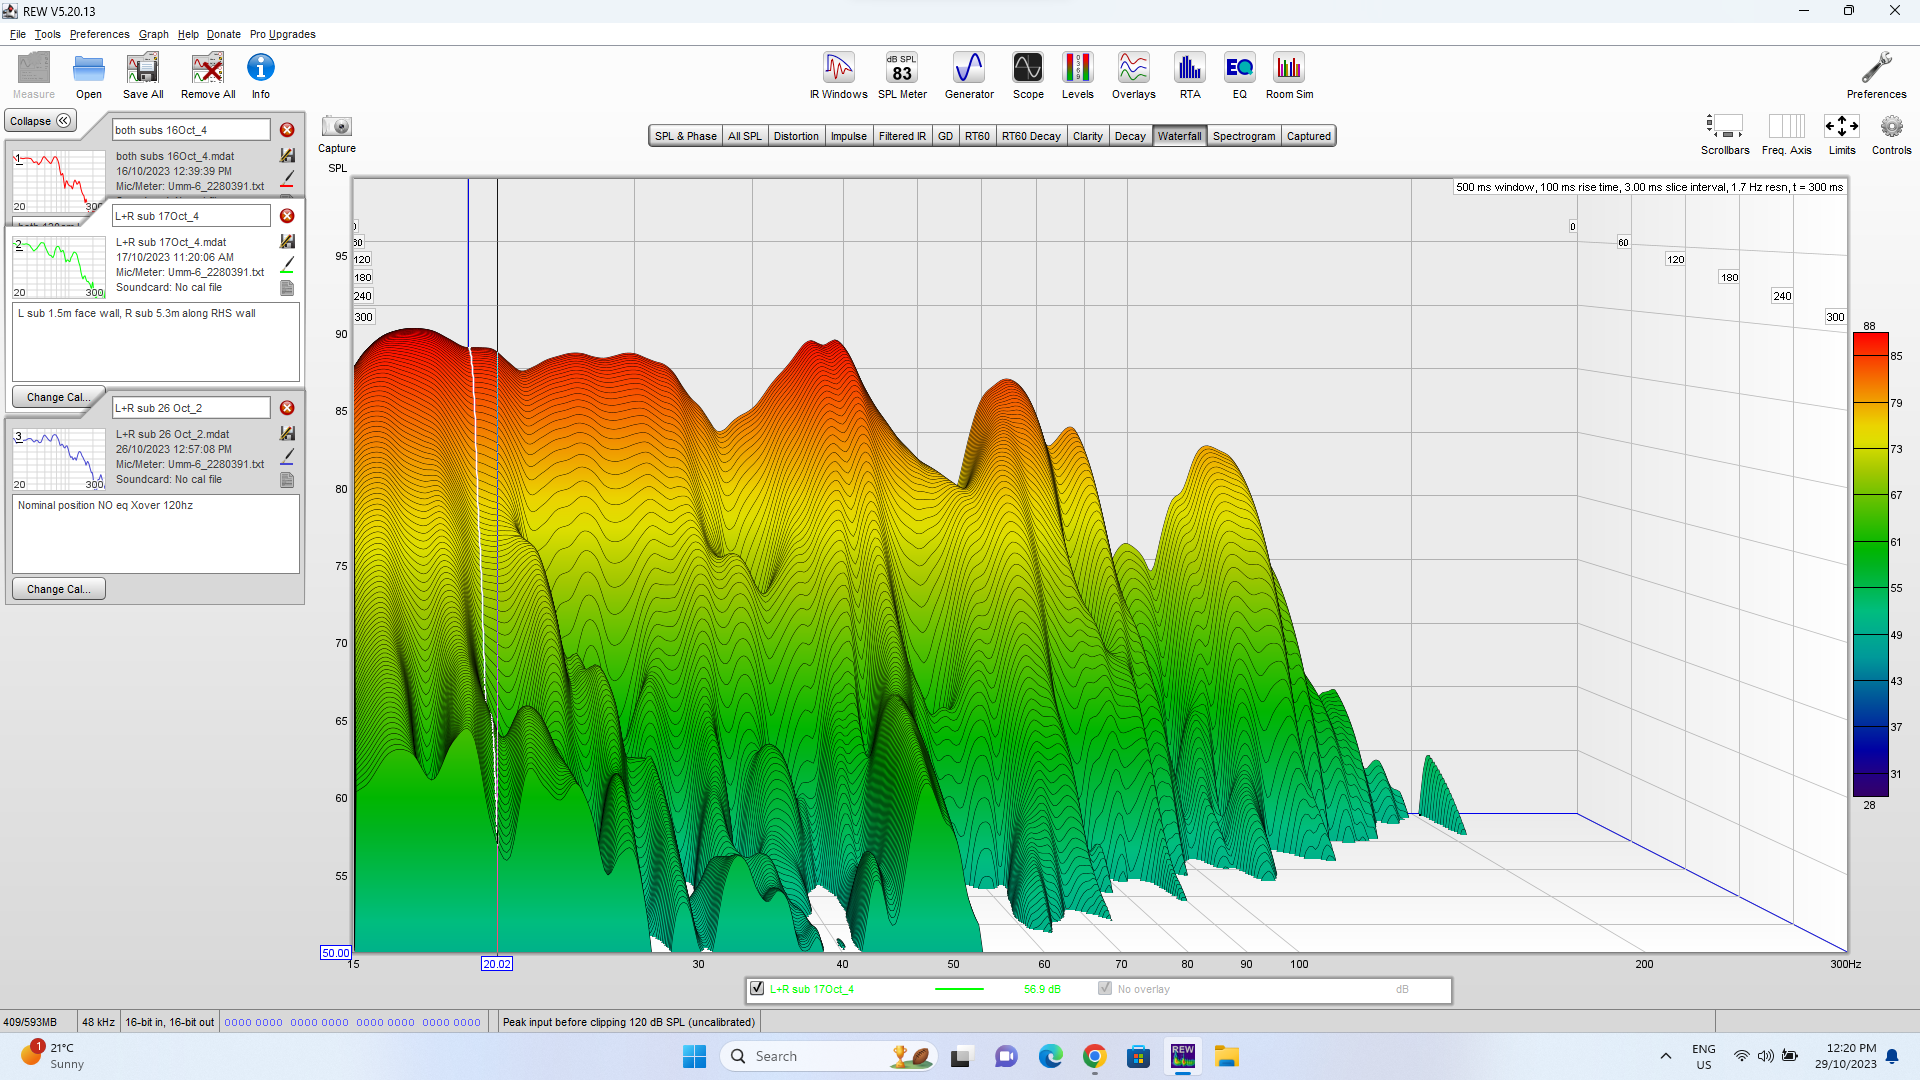
Task: Toggle the No overlay checkbox
Action: click(x=1105, y=989)
